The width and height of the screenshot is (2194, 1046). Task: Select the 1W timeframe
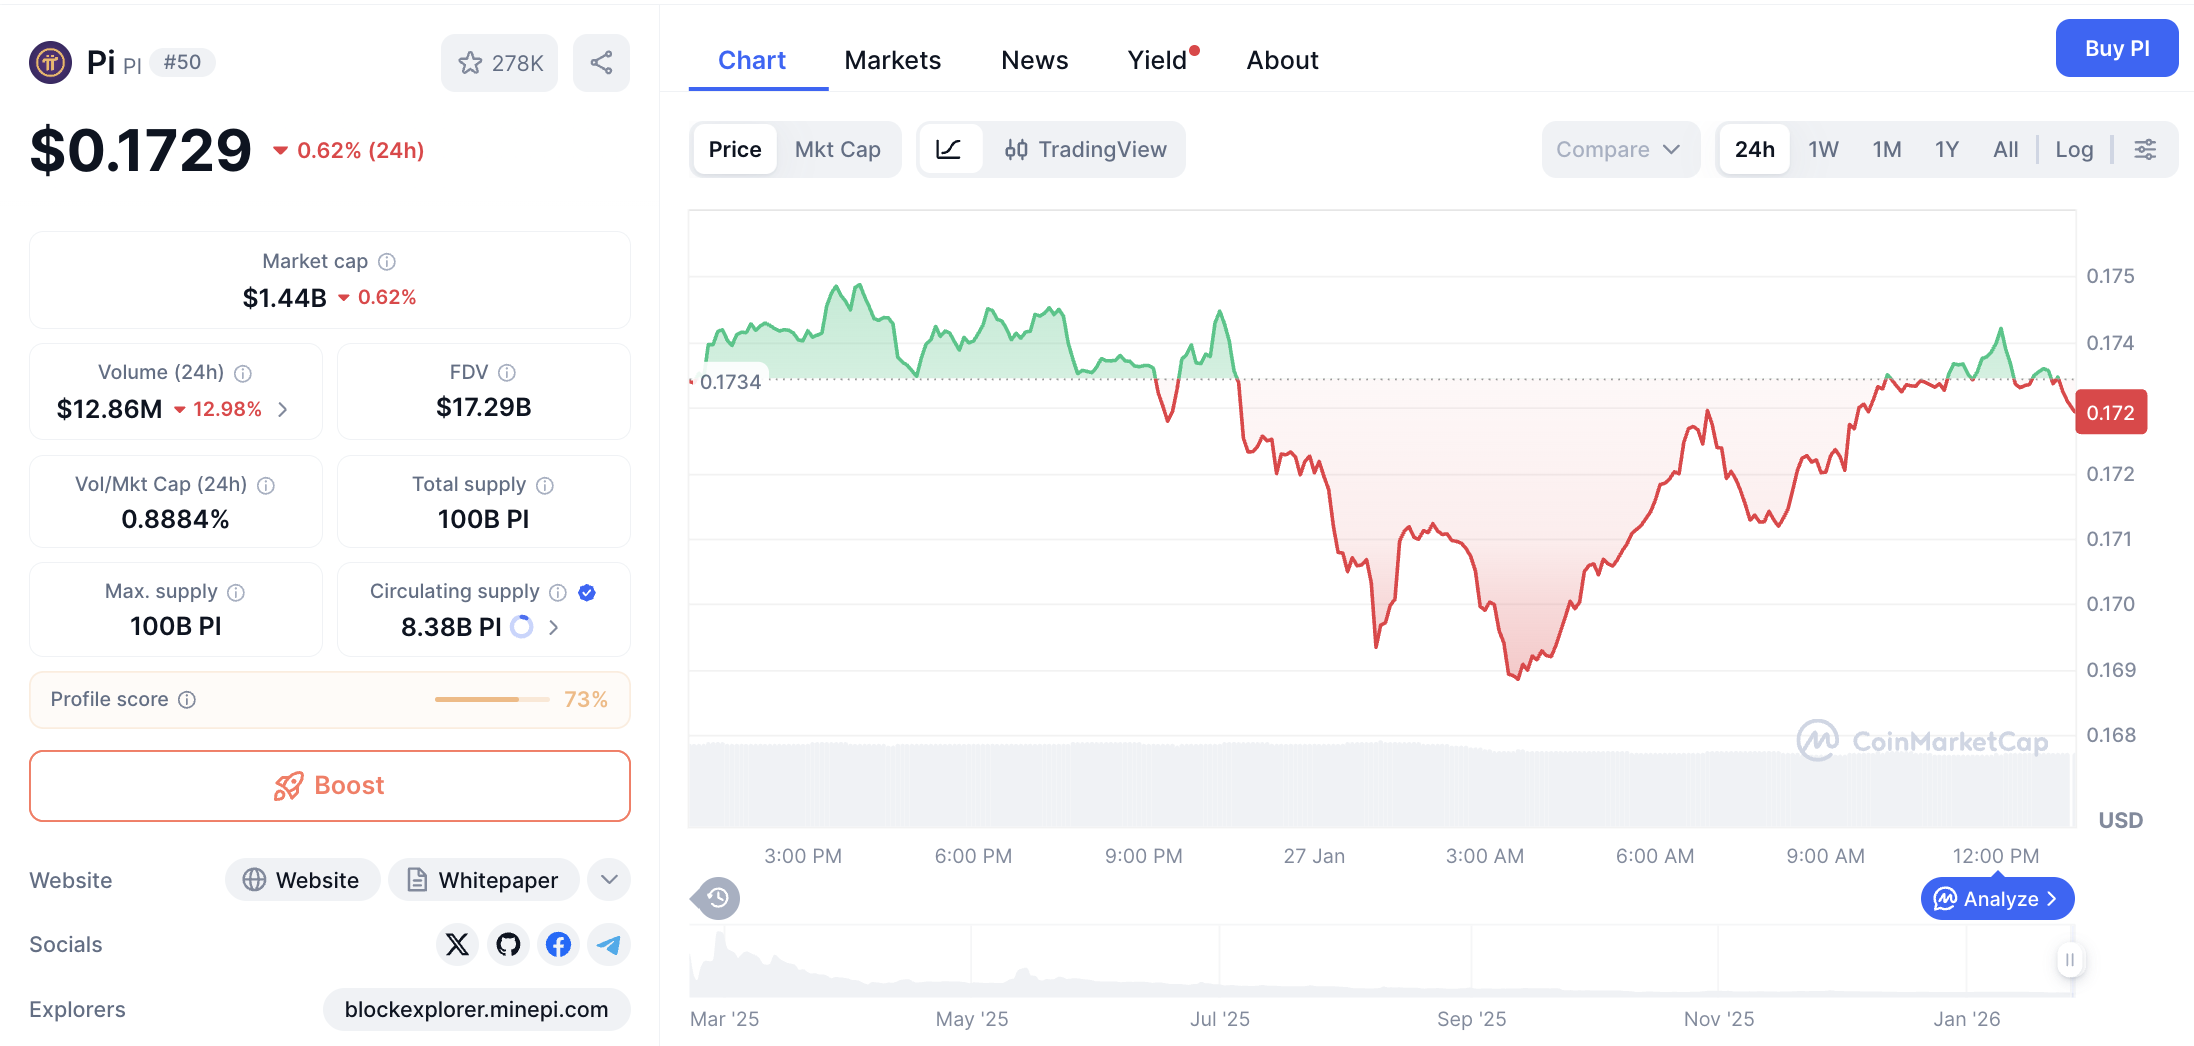(x=1822, y=149)
